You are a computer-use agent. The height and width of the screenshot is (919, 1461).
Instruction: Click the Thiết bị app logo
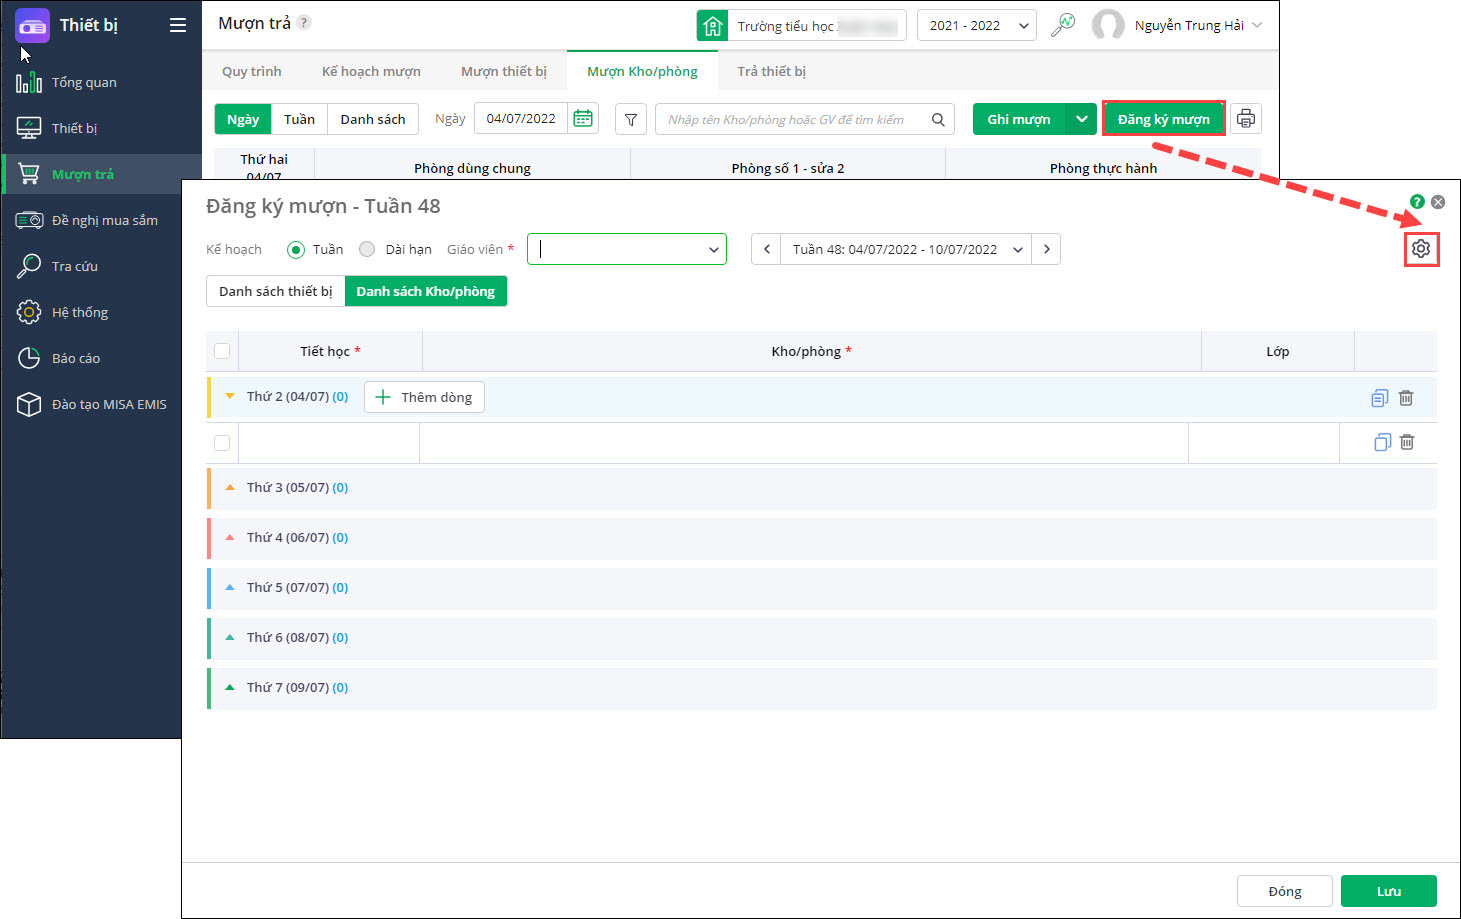tap(32, 25)
